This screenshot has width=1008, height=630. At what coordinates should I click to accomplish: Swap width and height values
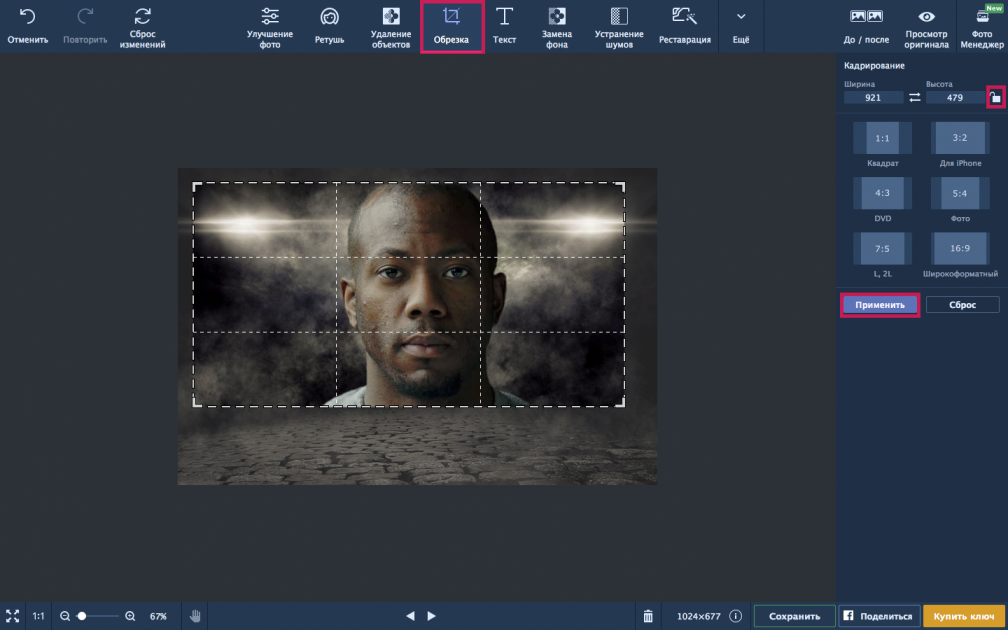914,98
